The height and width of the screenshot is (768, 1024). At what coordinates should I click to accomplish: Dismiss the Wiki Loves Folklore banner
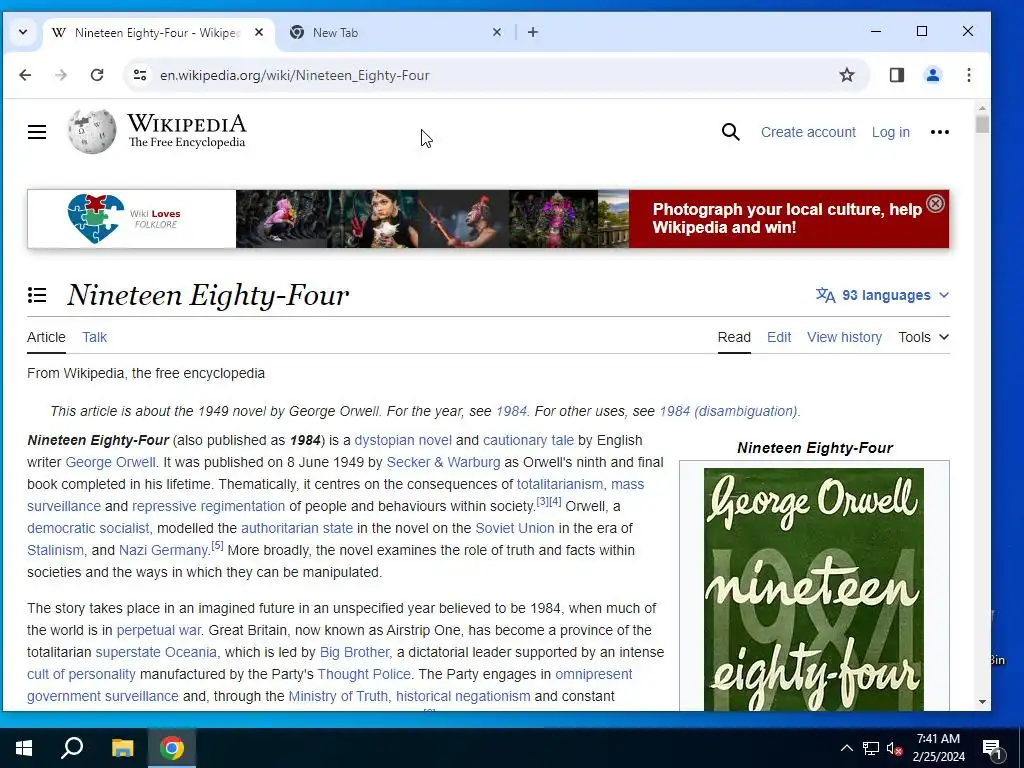pyautogui.click(x=935, y=204)
